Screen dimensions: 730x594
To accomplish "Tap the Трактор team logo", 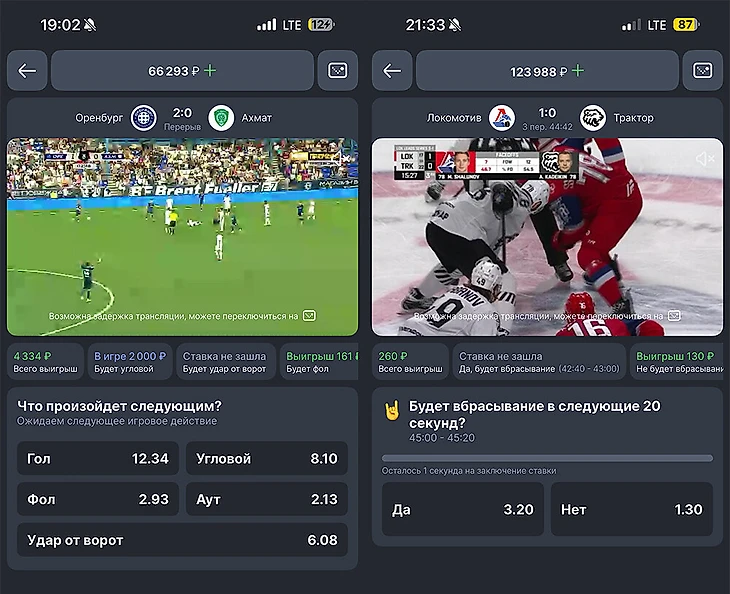I will (593, 118).
